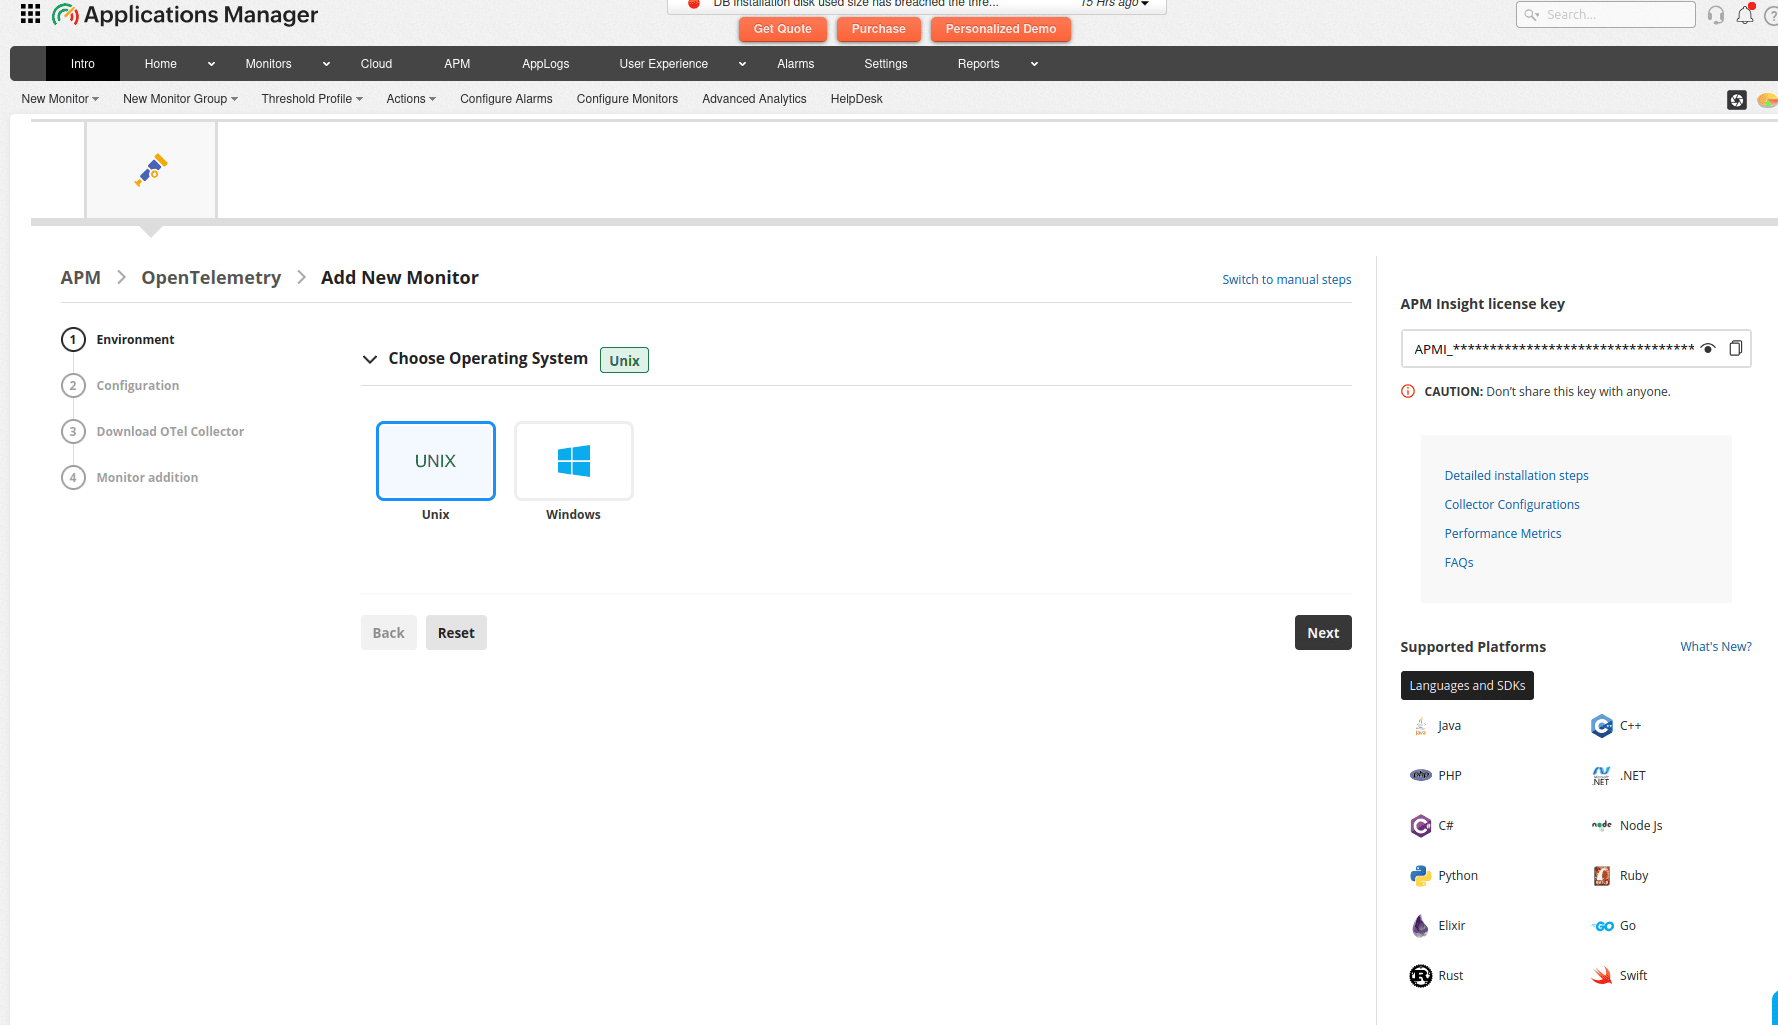The image size is (1778, 1025).
Task: Click the Next button
Action: point(1323,633)
